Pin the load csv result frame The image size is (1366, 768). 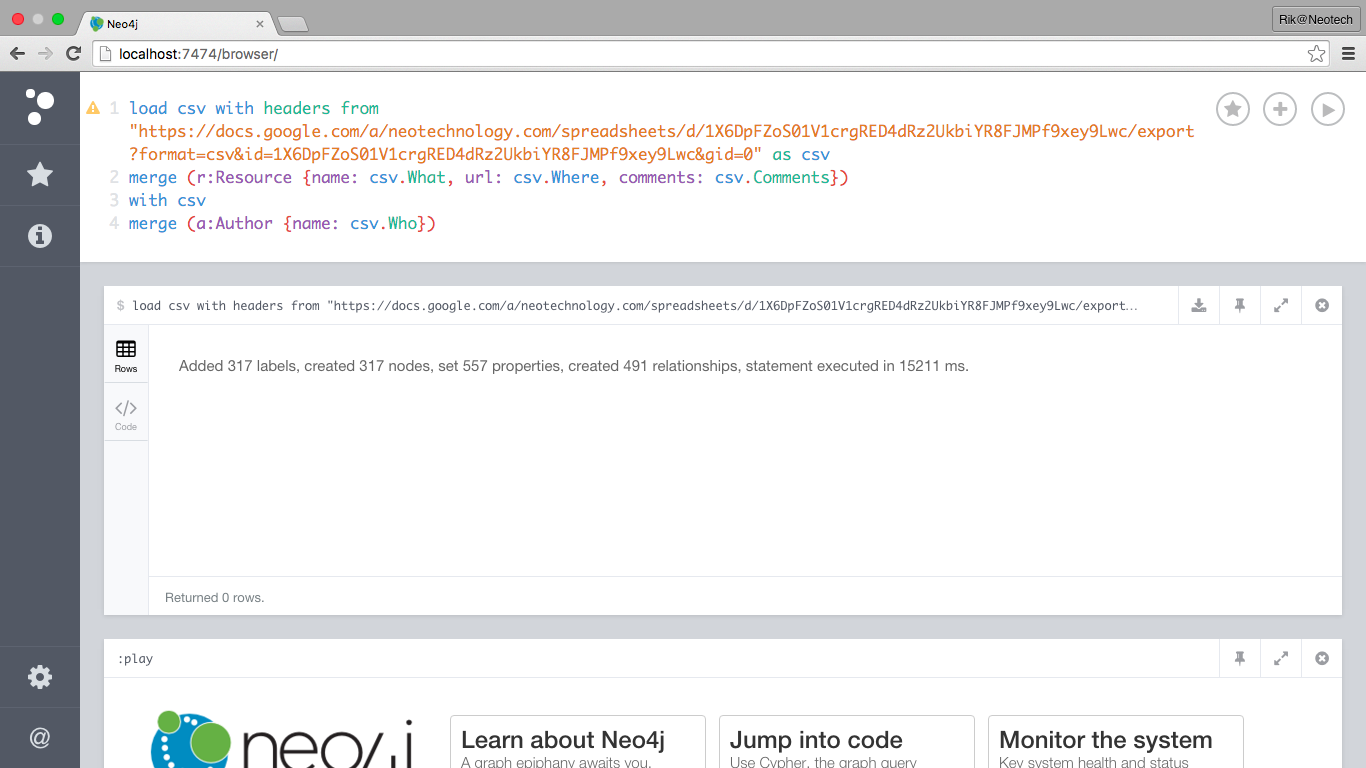click(x=1240, y=306)
